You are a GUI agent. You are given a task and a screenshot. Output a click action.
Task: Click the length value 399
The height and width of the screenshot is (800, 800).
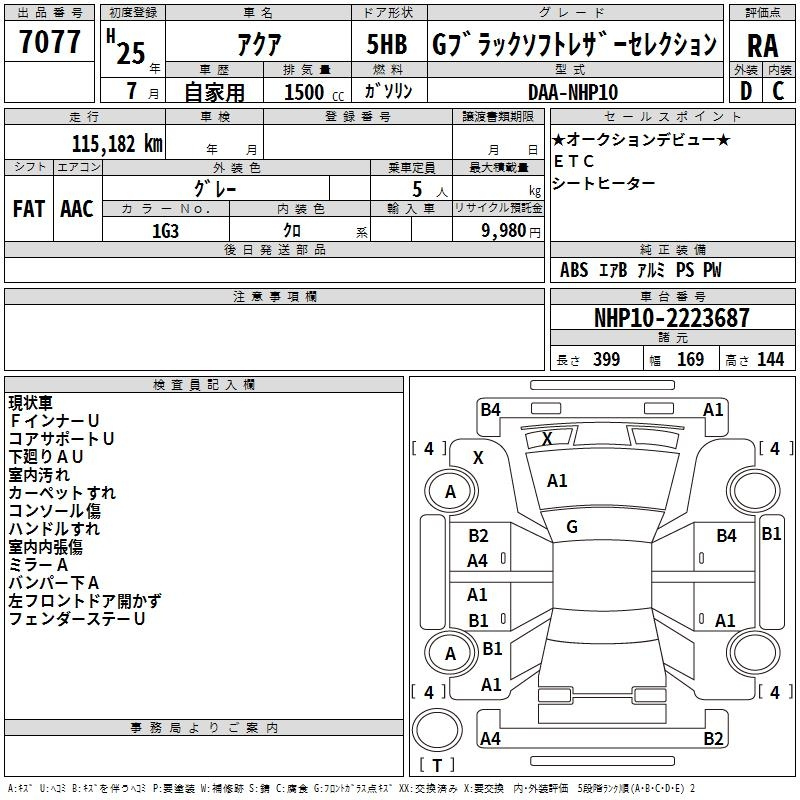(607, 359)
